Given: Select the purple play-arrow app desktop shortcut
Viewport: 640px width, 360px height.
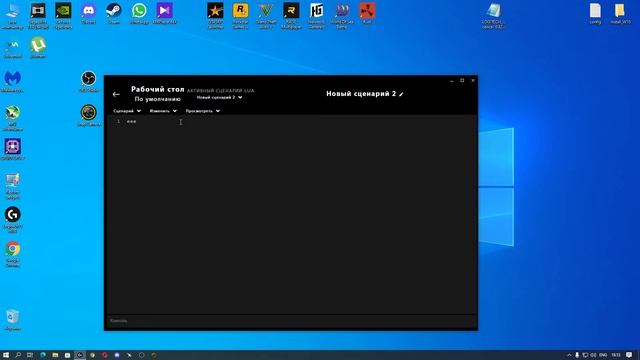Looking at the screenshot, I should [x=164, y=14].
